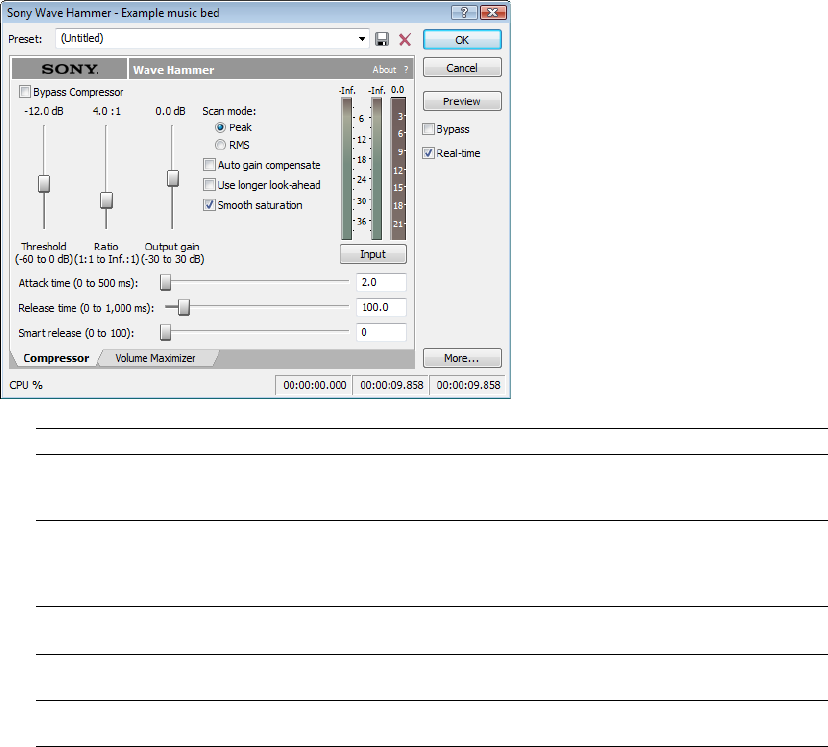Select RMS scan mode
828x747 pixels.
(x=220, y=145)
